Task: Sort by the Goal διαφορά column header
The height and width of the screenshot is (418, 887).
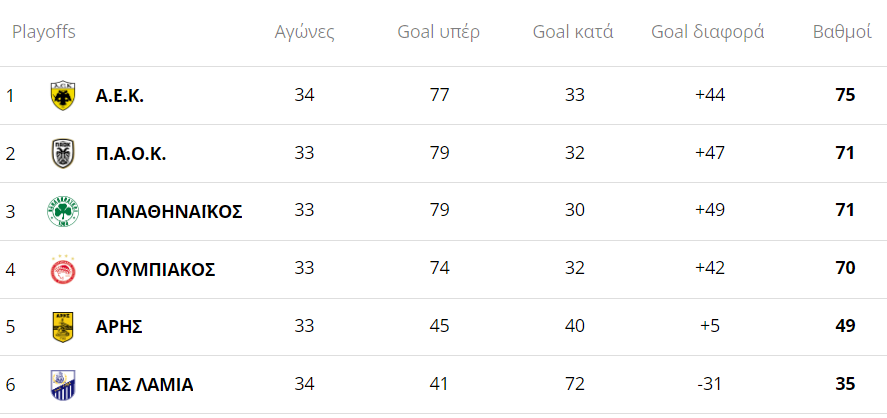Action: click(x=708, y=32)
